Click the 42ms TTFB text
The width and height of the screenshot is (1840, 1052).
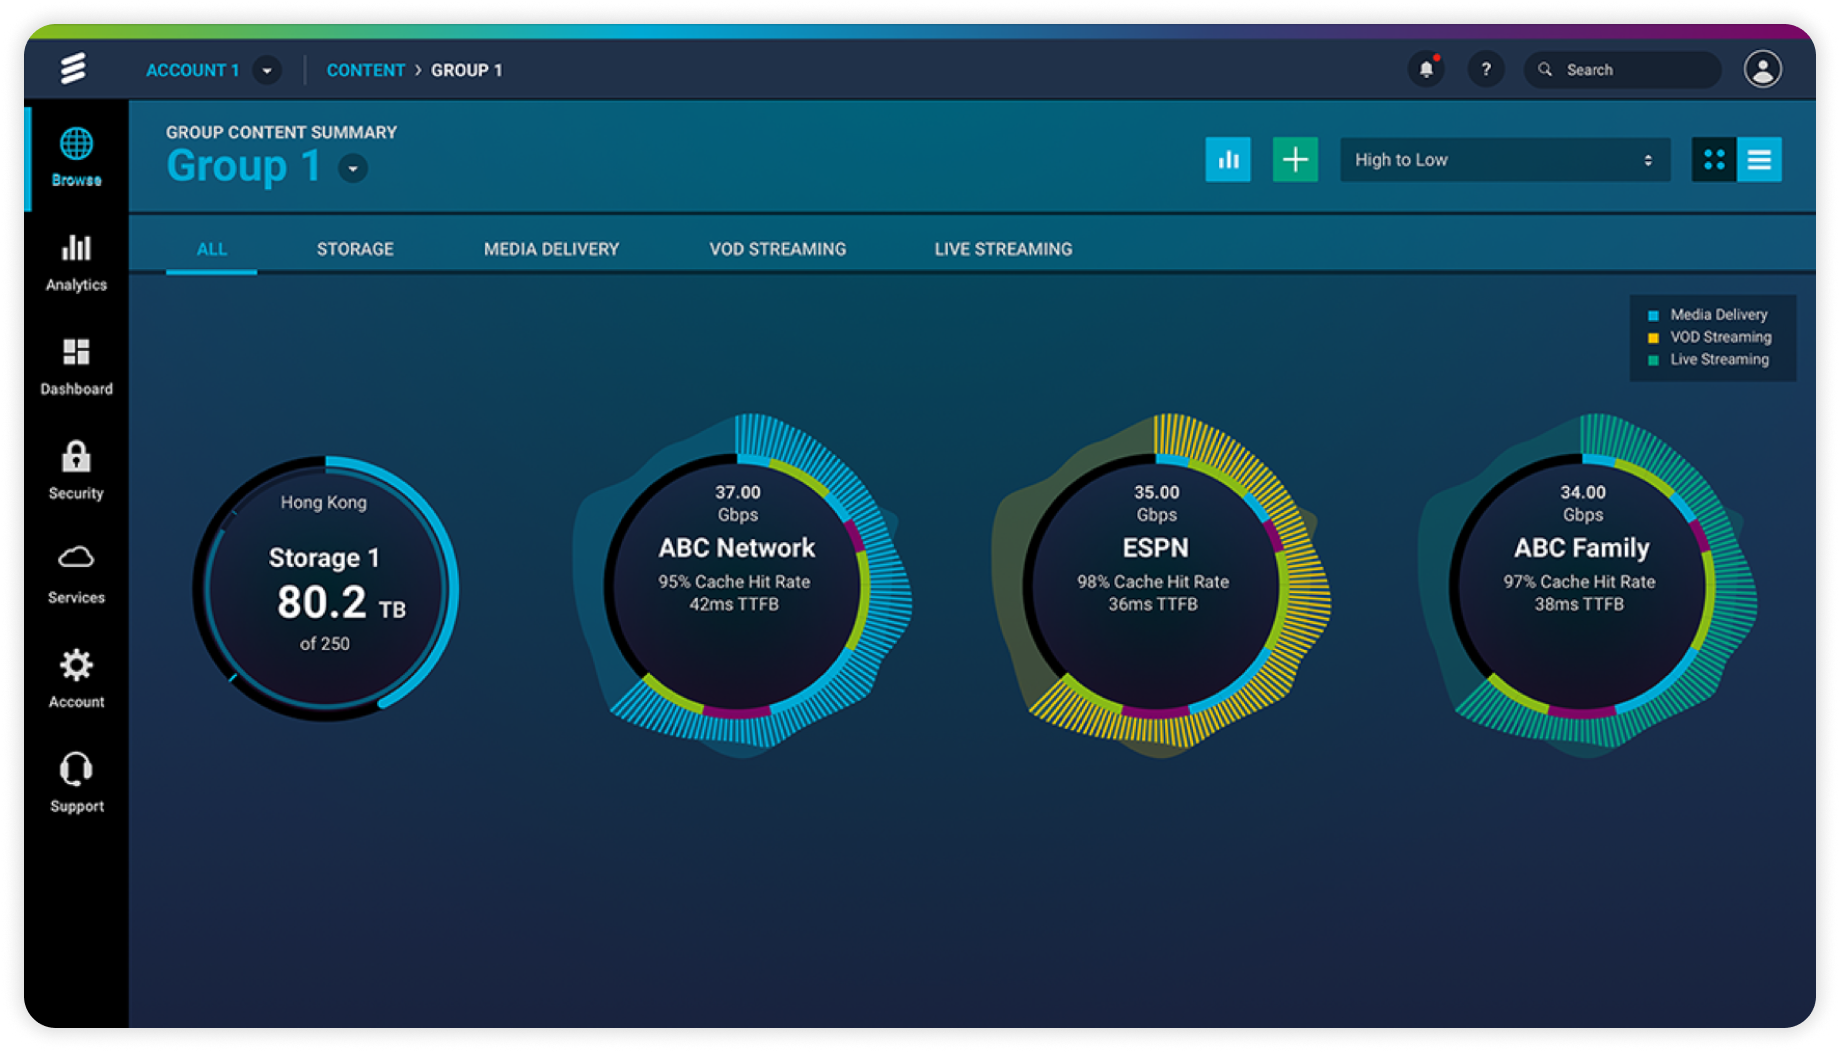[x=734, y=605]
